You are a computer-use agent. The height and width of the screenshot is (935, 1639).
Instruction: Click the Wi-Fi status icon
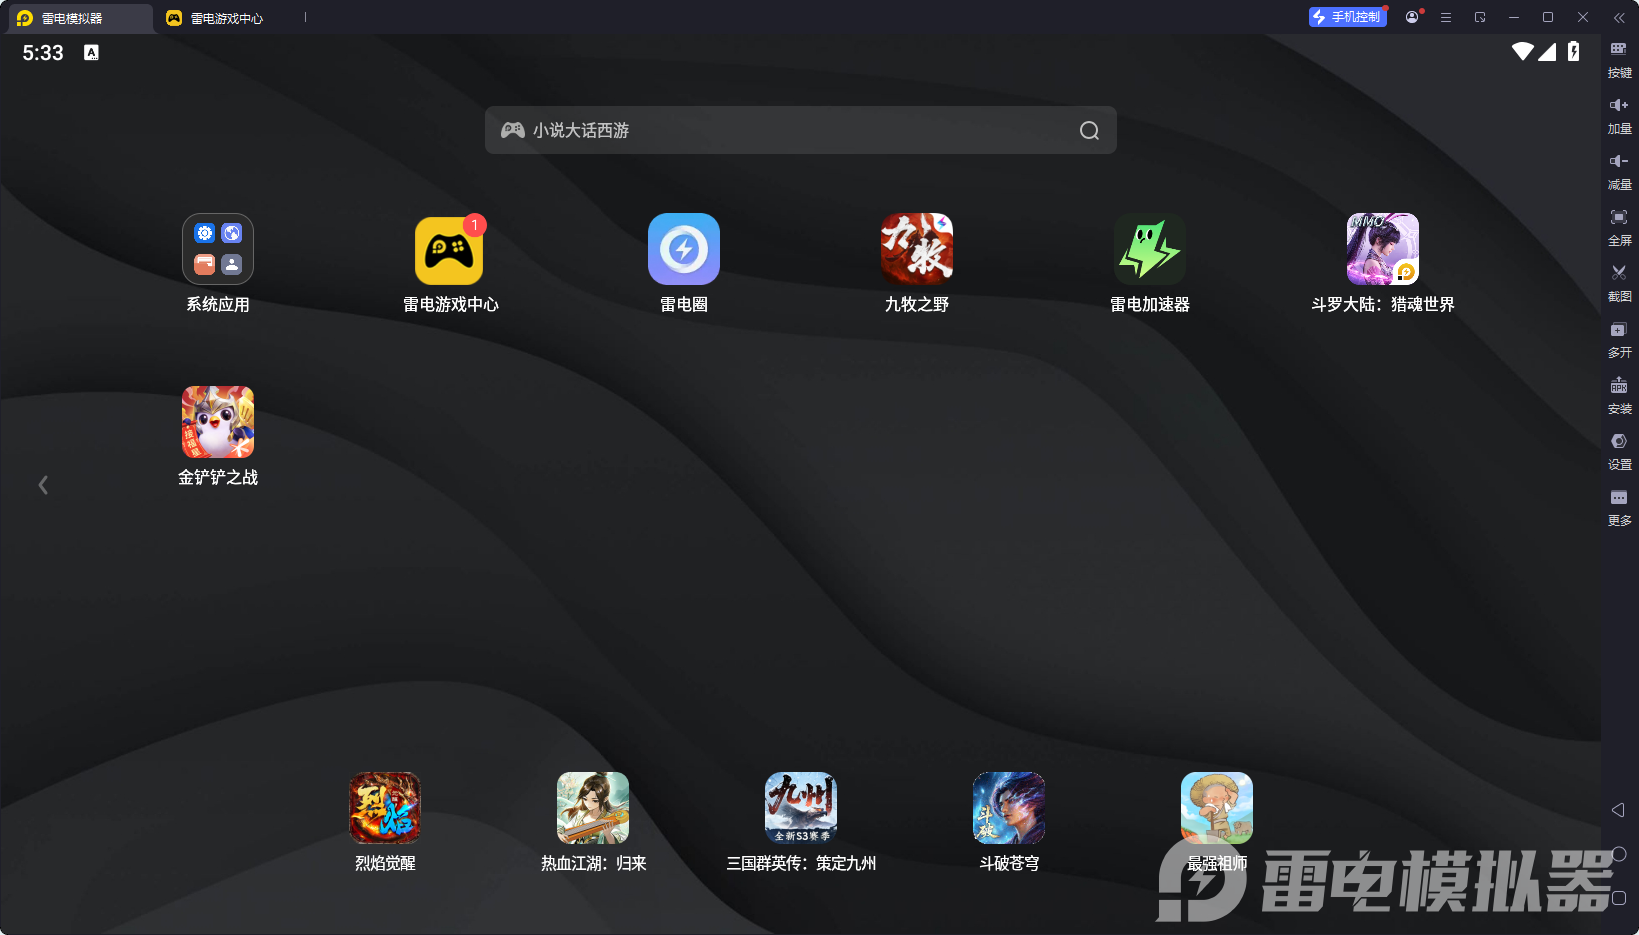(x=1522, y=52)
